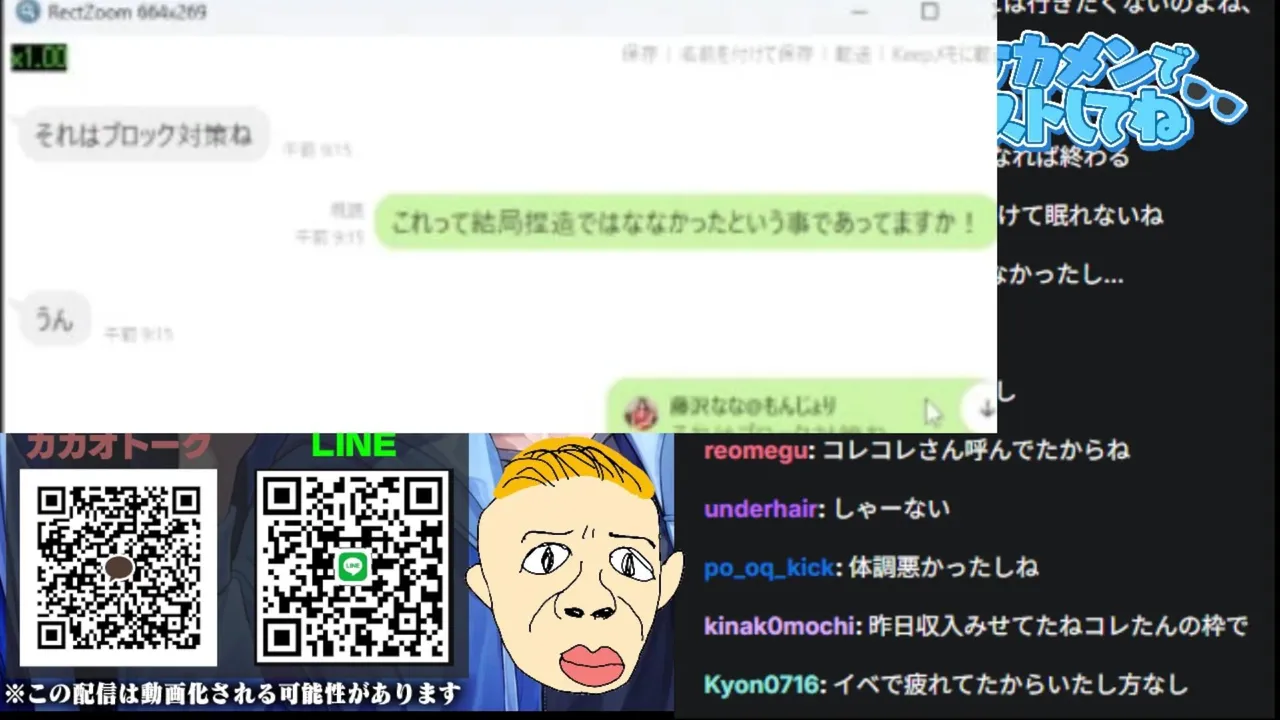Click chat message コレコレさん呼んでたからね
1280x720 pixels.
point(976,451)
